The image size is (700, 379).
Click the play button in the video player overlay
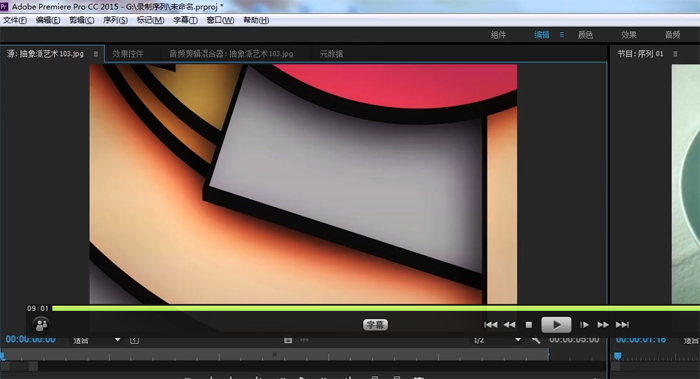pyautogui.click(x=556, y=325)
